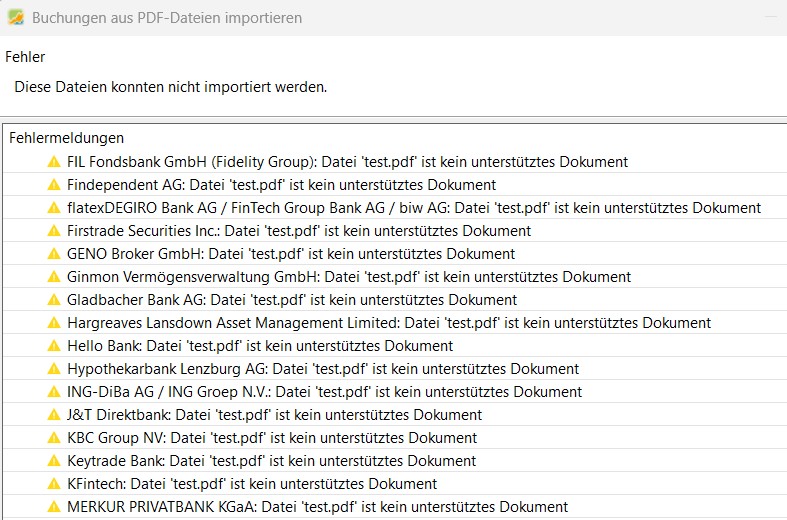Click warning icon beside Hello Bank
This screenshot has height=520, width=787.
click(x=54, y=346)
